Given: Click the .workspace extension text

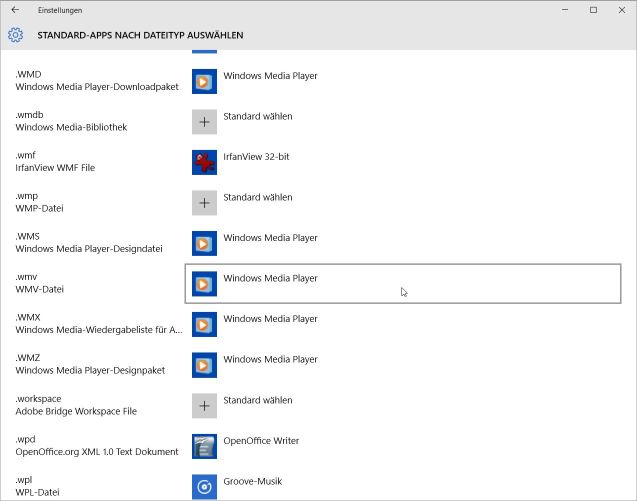Looking at the screenshot, I should coord(38,399).
